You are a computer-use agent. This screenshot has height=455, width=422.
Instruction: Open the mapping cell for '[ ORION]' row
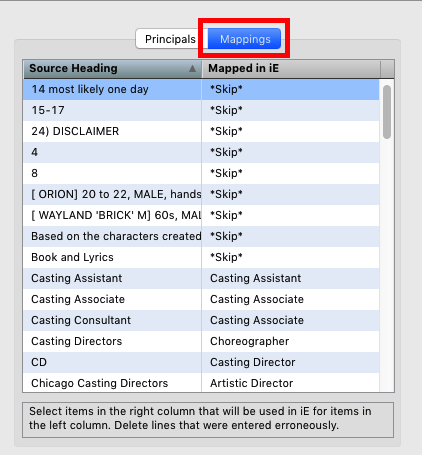point(290,194)
